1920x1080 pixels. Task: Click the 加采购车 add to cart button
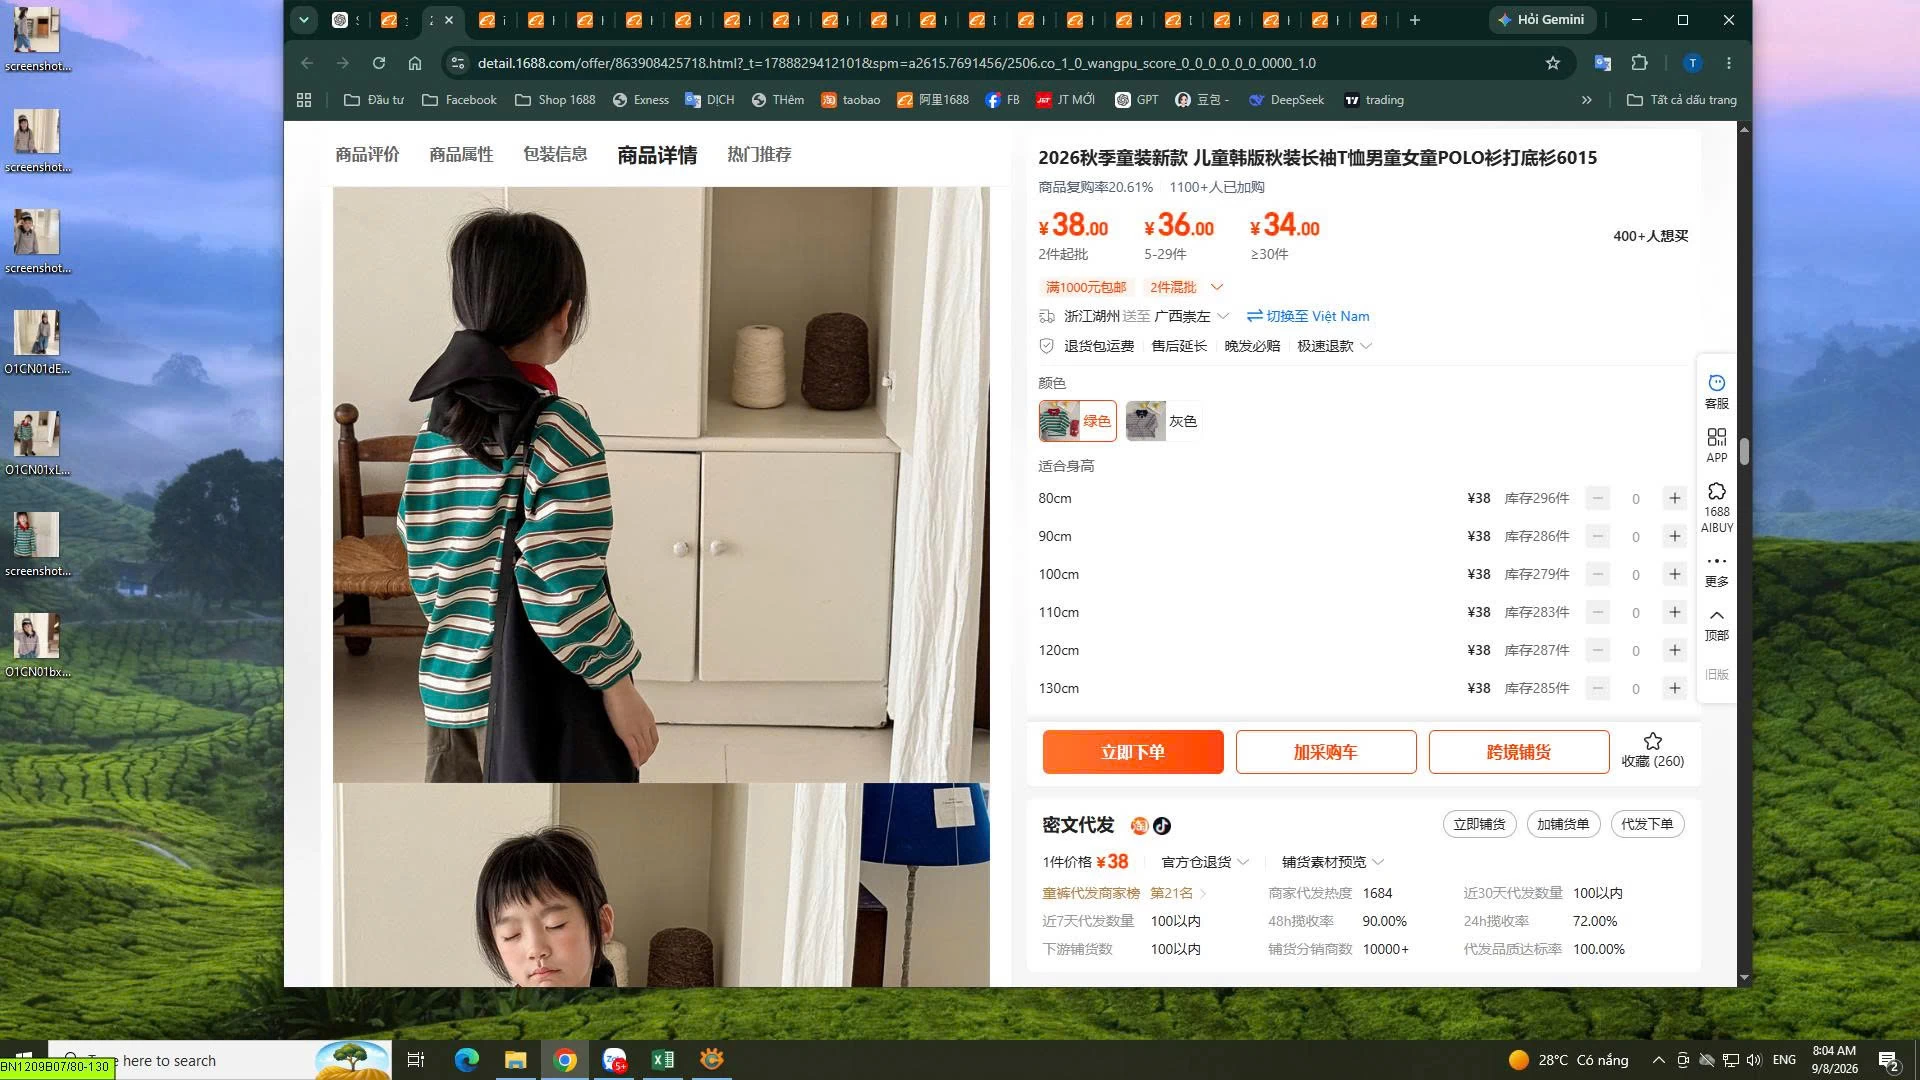coord(1326,752)
